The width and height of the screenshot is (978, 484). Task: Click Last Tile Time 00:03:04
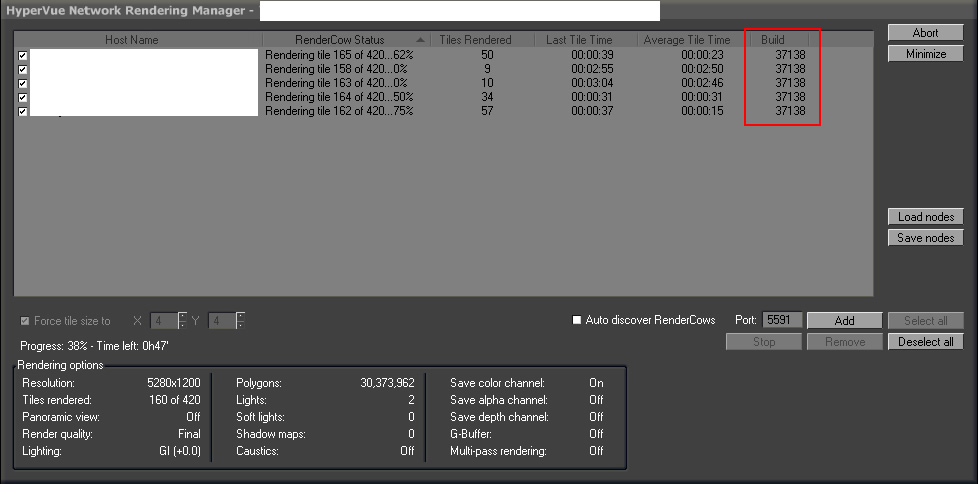coord(592,83)
